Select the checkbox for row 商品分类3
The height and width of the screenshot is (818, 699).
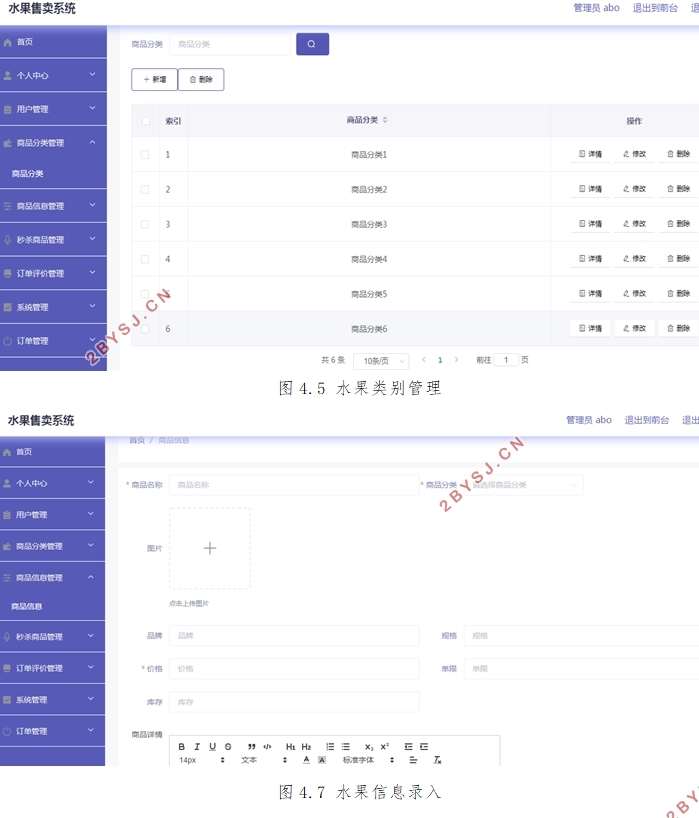(x=145, y=224)
